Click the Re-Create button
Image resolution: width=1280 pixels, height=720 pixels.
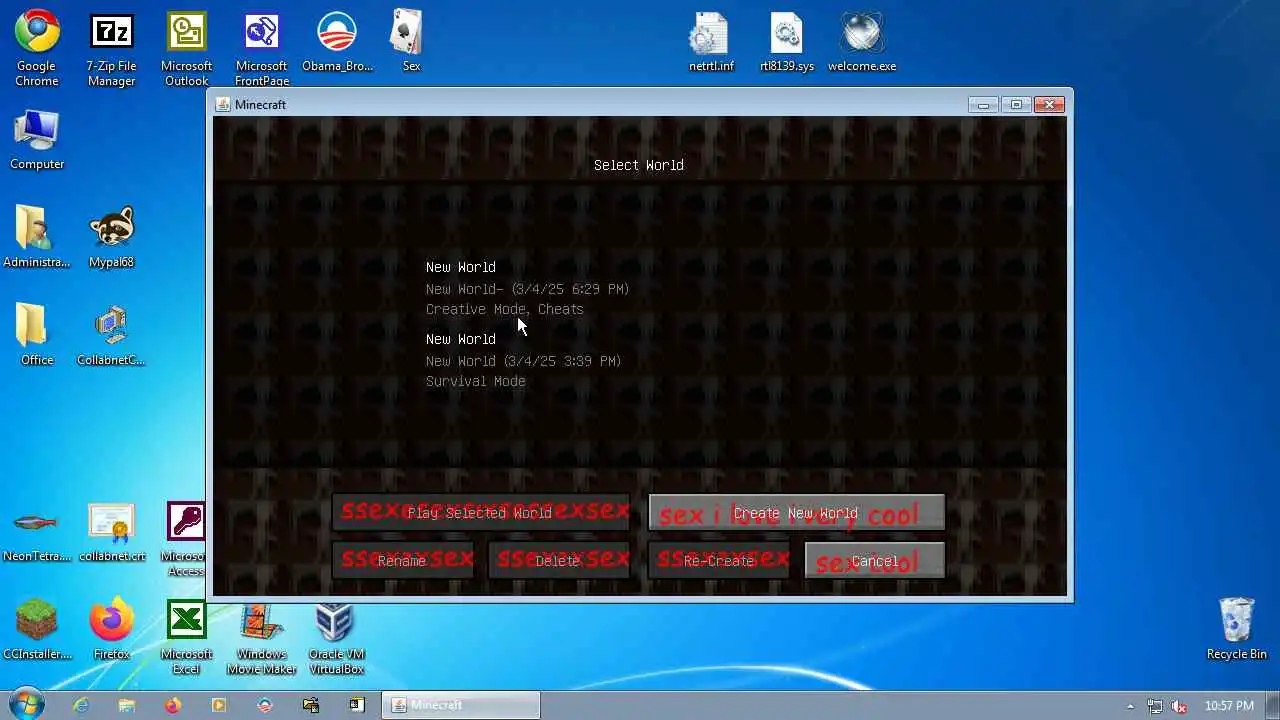[719, 561]
